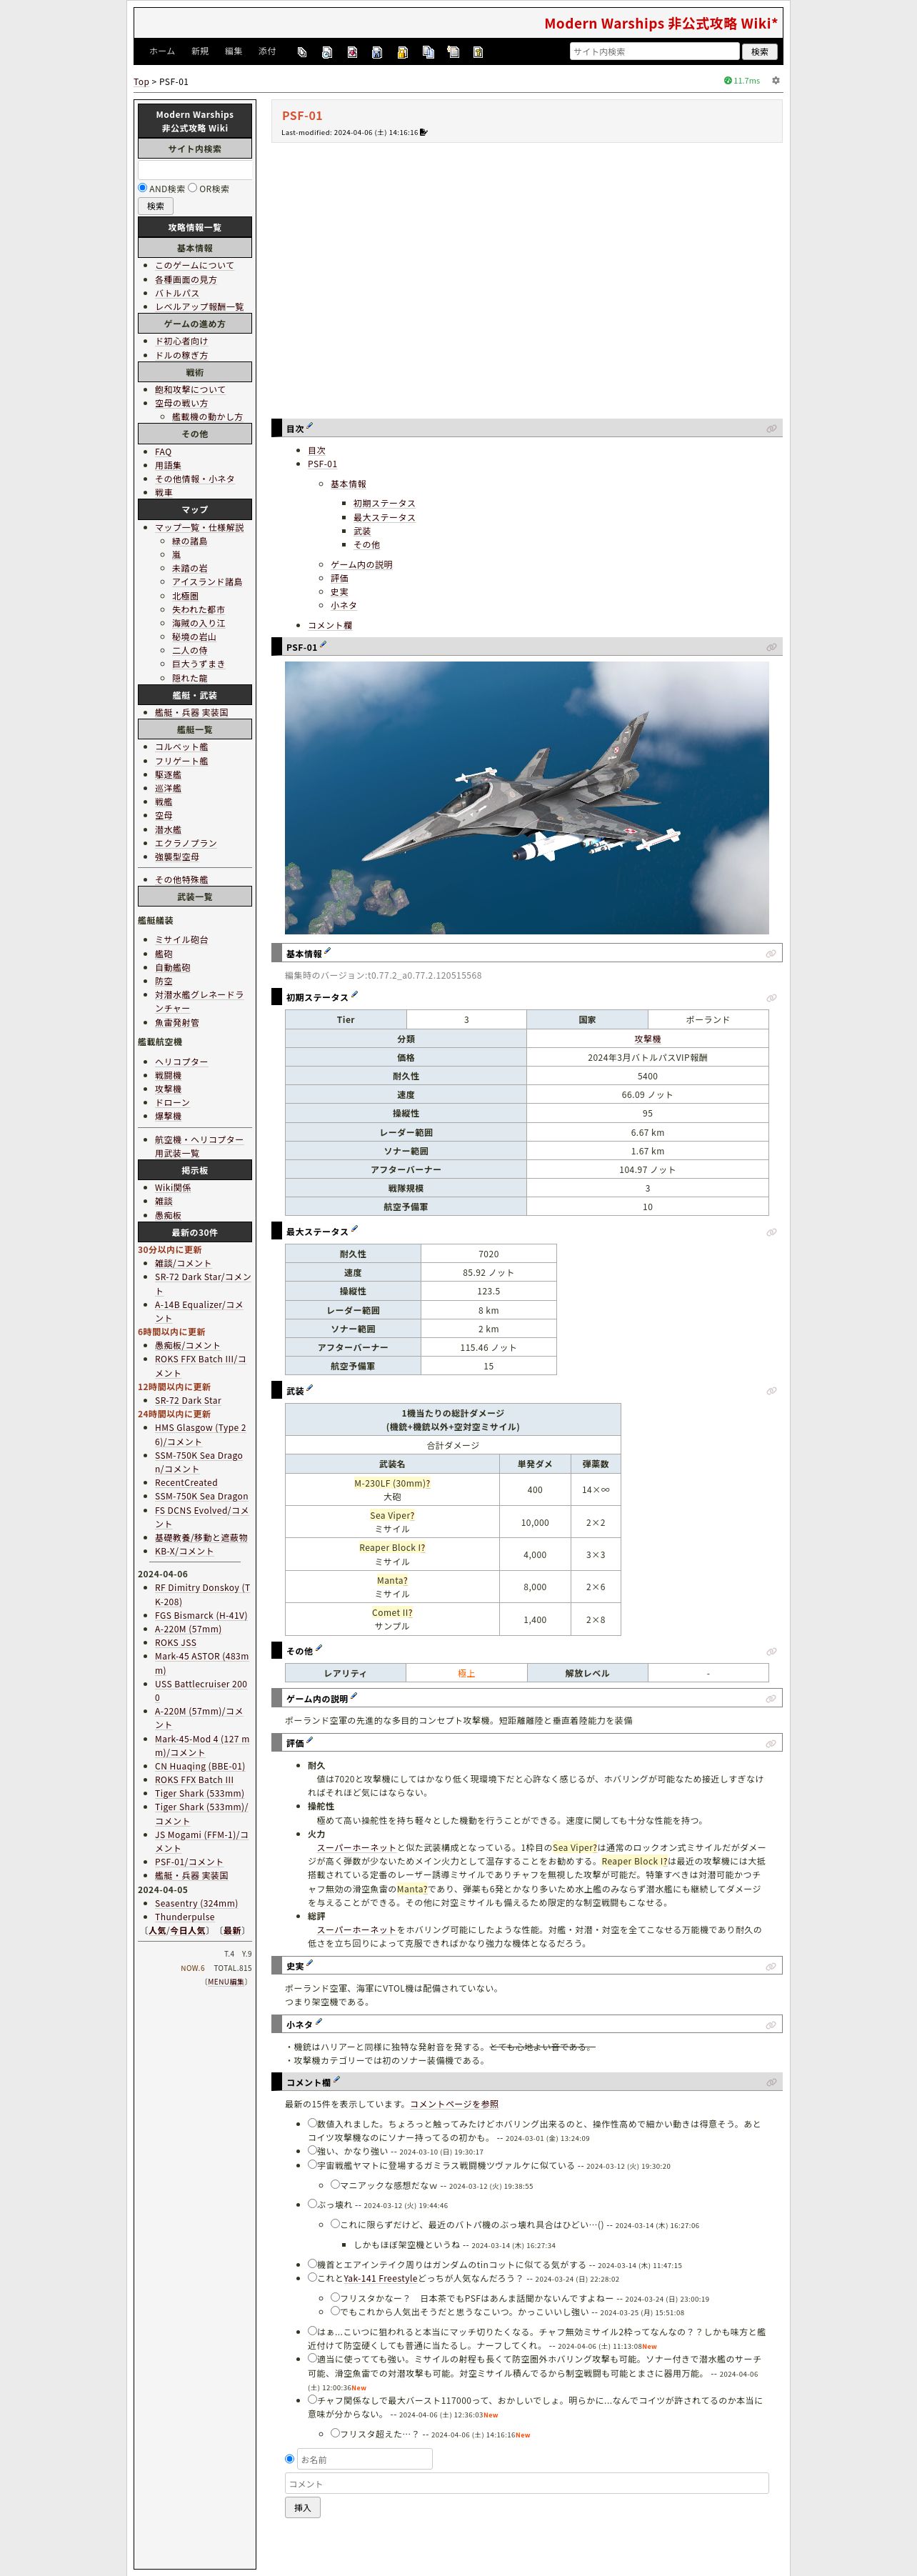
Task: Select the radio button beside お名前 field
Action: pos(290,2459)
